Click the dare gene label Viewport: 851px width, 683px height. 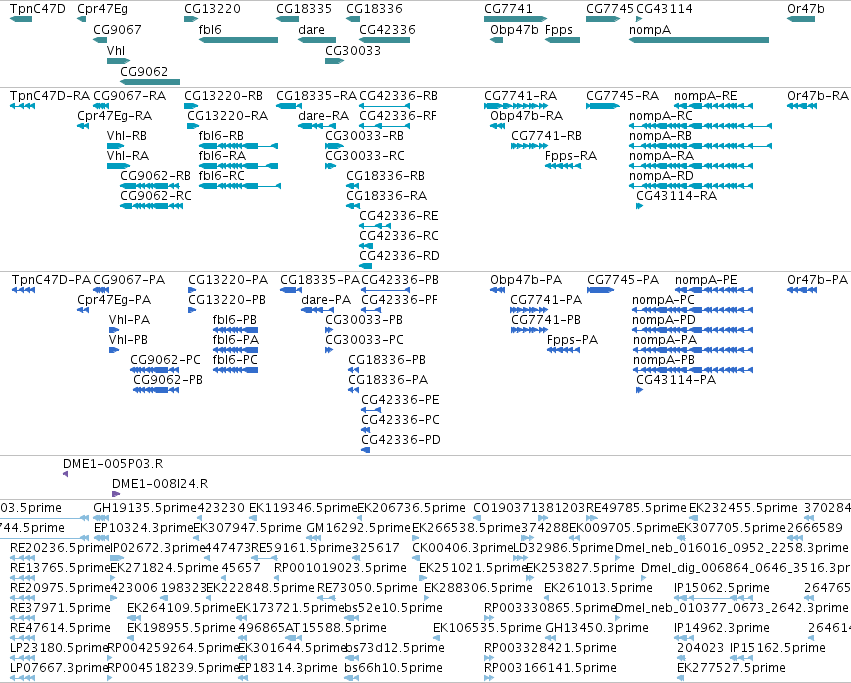point(312,29)
